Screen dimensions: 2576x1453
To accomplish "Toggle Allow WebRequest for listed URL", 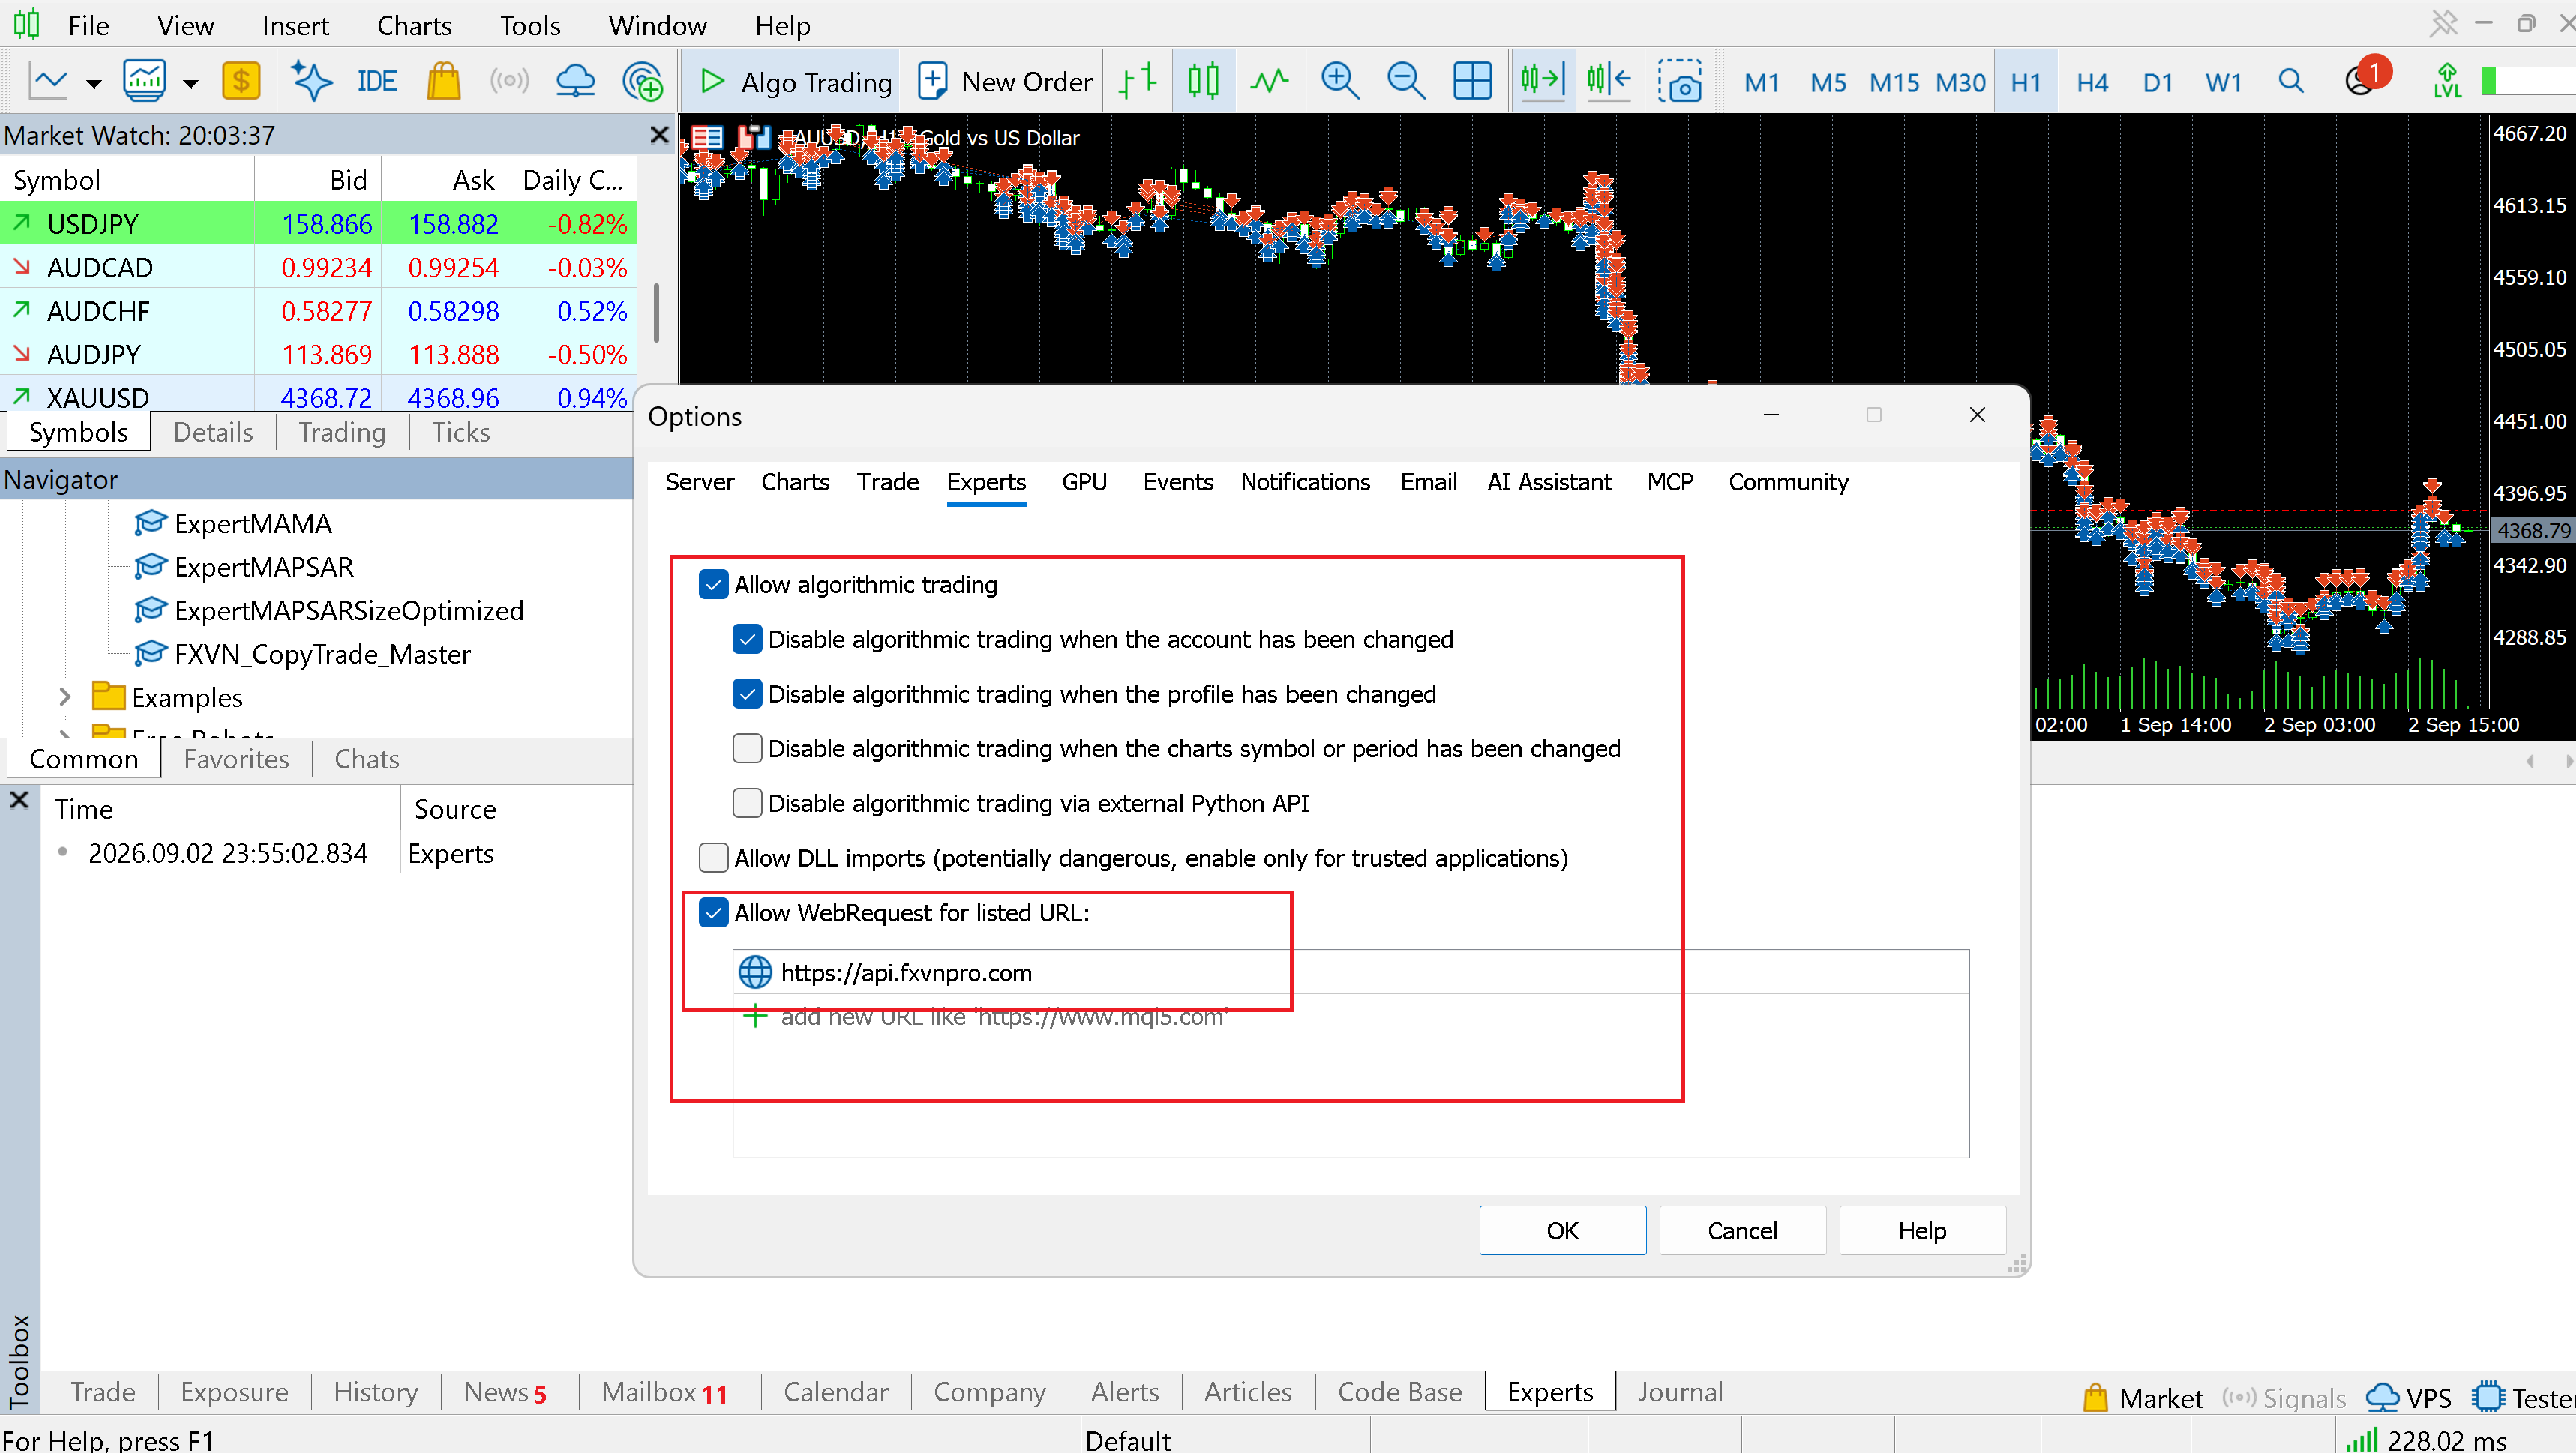I will 713,913.
